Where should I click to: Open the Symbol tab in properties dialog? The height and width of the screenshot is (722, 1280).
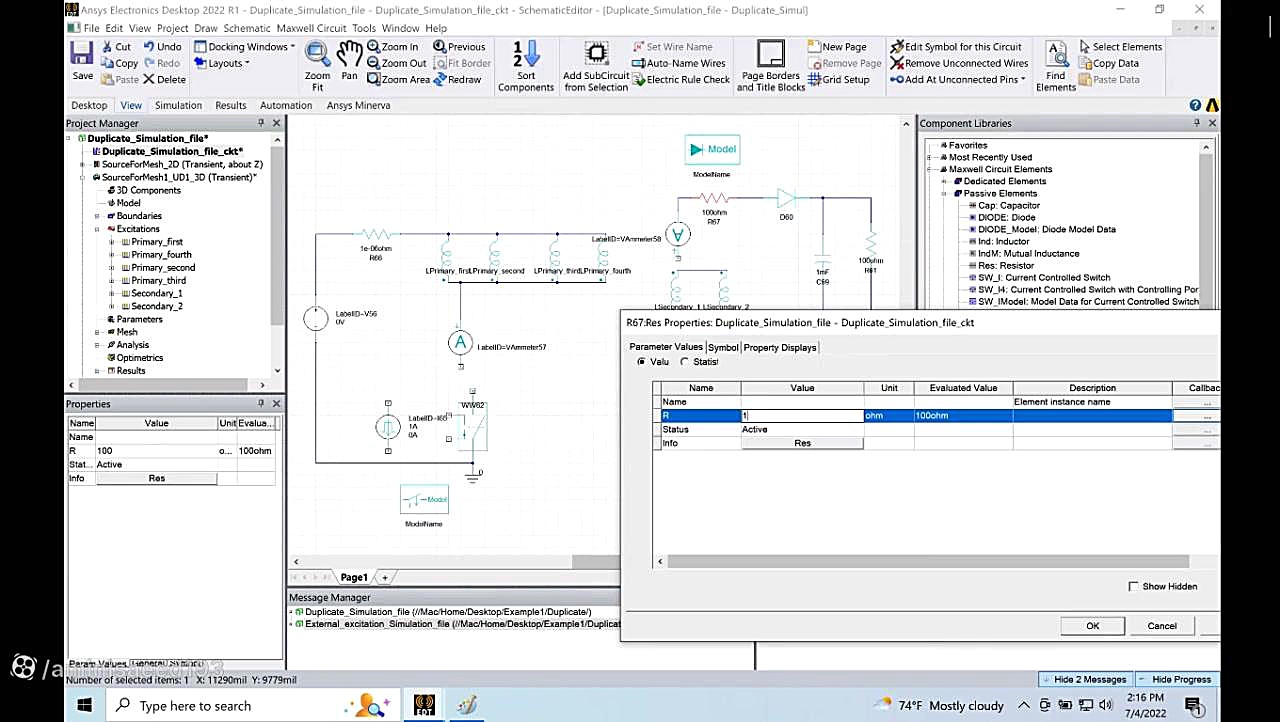[723, 347]
